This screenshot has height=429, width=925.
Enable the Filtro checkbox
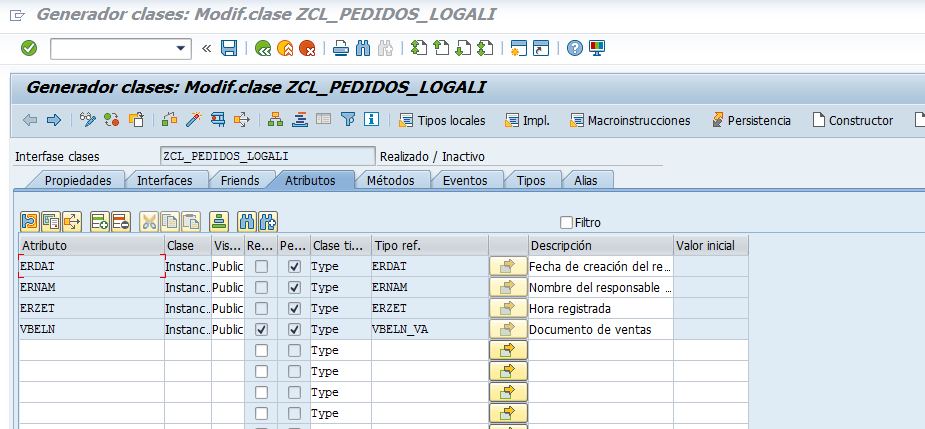click(566, 222)
